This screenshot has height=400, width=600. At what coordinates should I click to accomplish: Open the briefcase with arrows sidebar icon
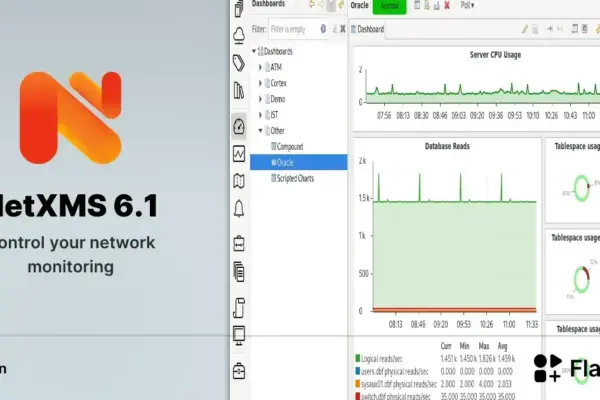point(239,243)
